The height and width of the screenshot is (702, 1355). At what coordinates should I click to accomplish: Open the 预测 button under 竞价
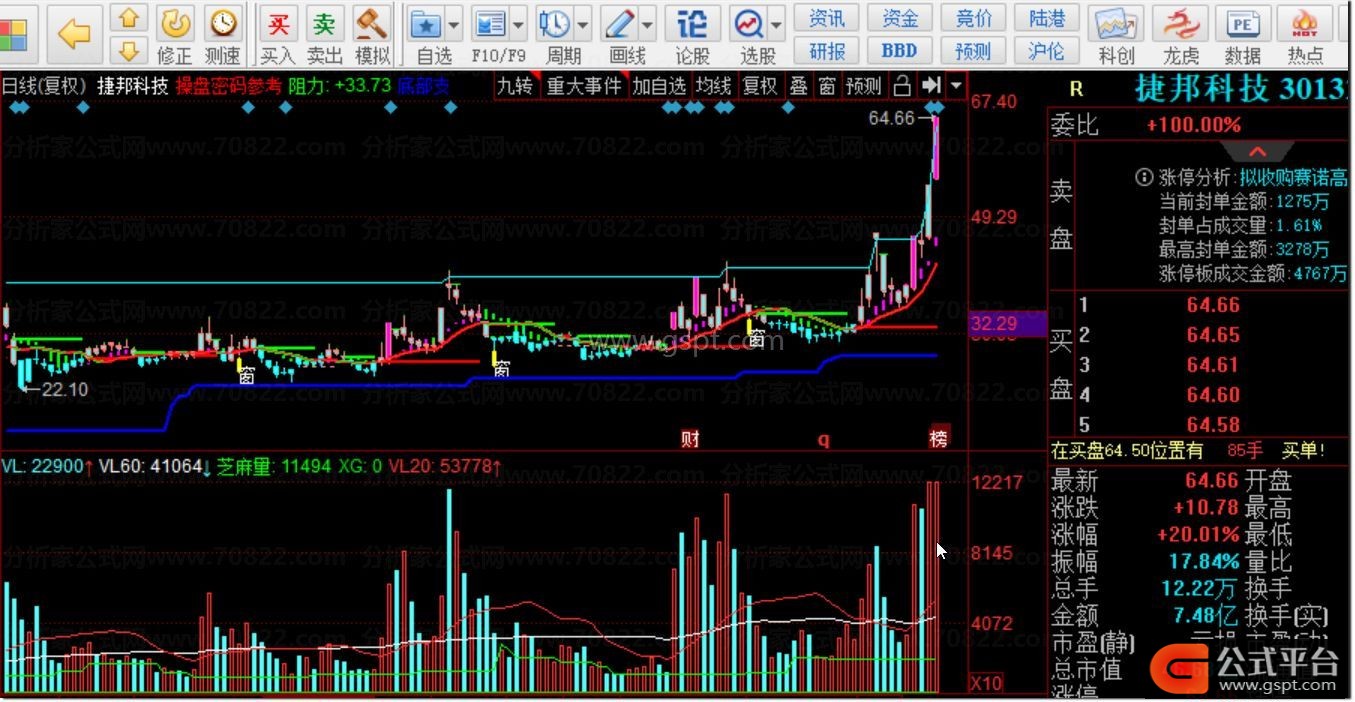click(974, 50)
